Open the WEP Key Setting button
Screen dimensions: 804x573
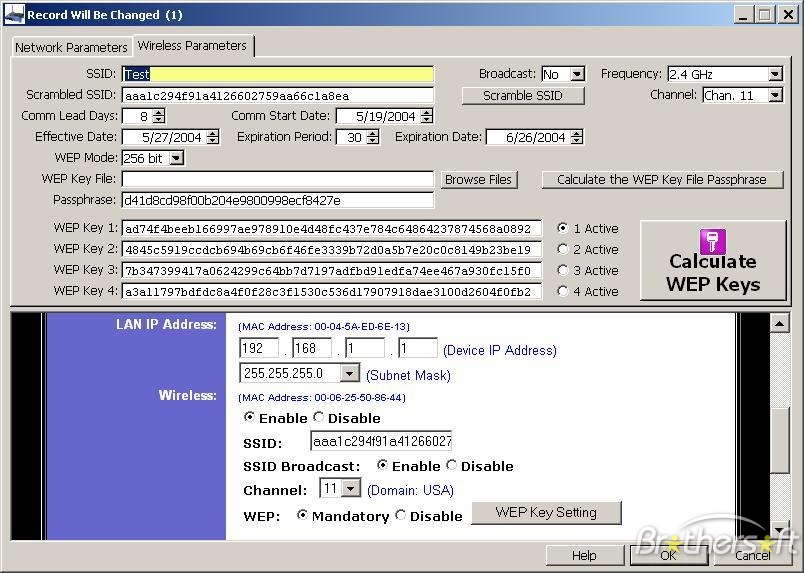[x=546, y=512]
